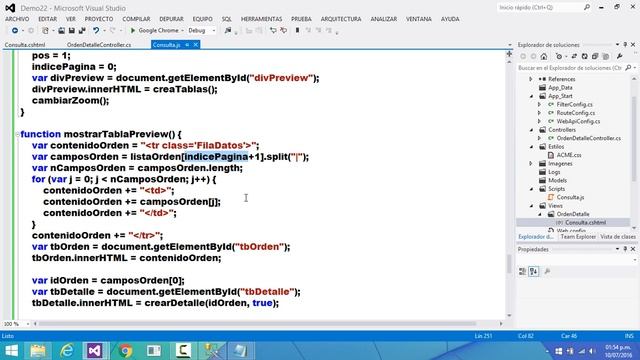Click Google Chrome run target label
640x360 pixels.
click(x=158, y=31)
